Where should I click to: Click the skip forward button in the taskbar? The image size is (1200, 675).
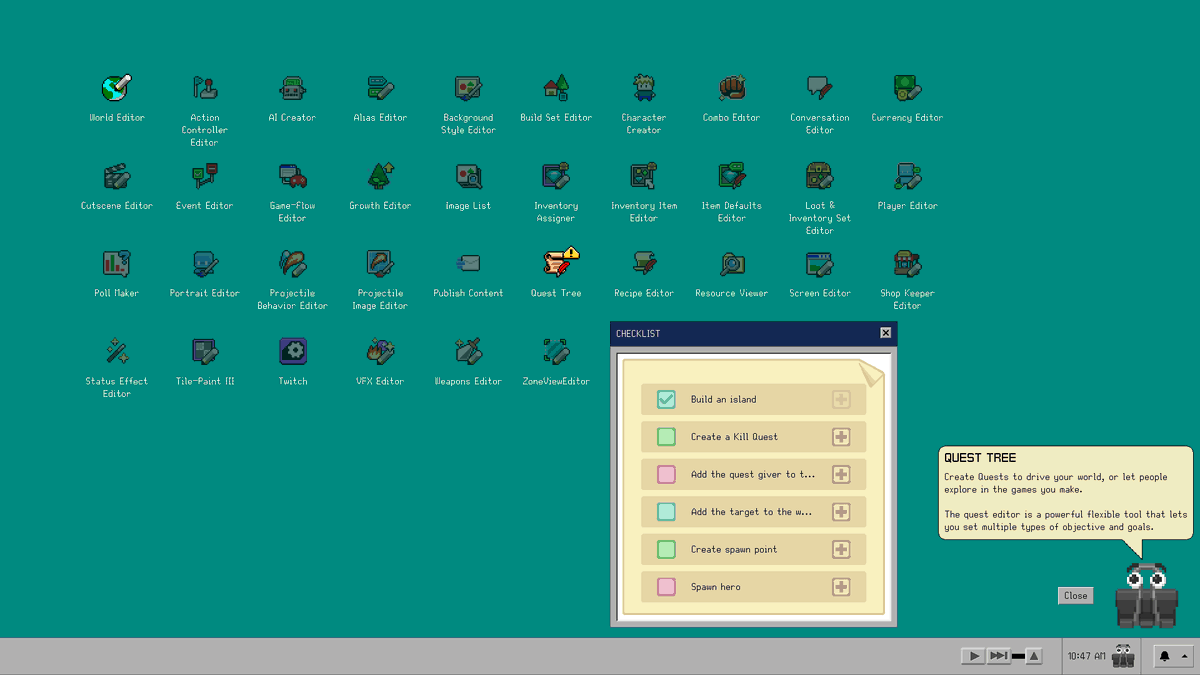coord(998,656)
